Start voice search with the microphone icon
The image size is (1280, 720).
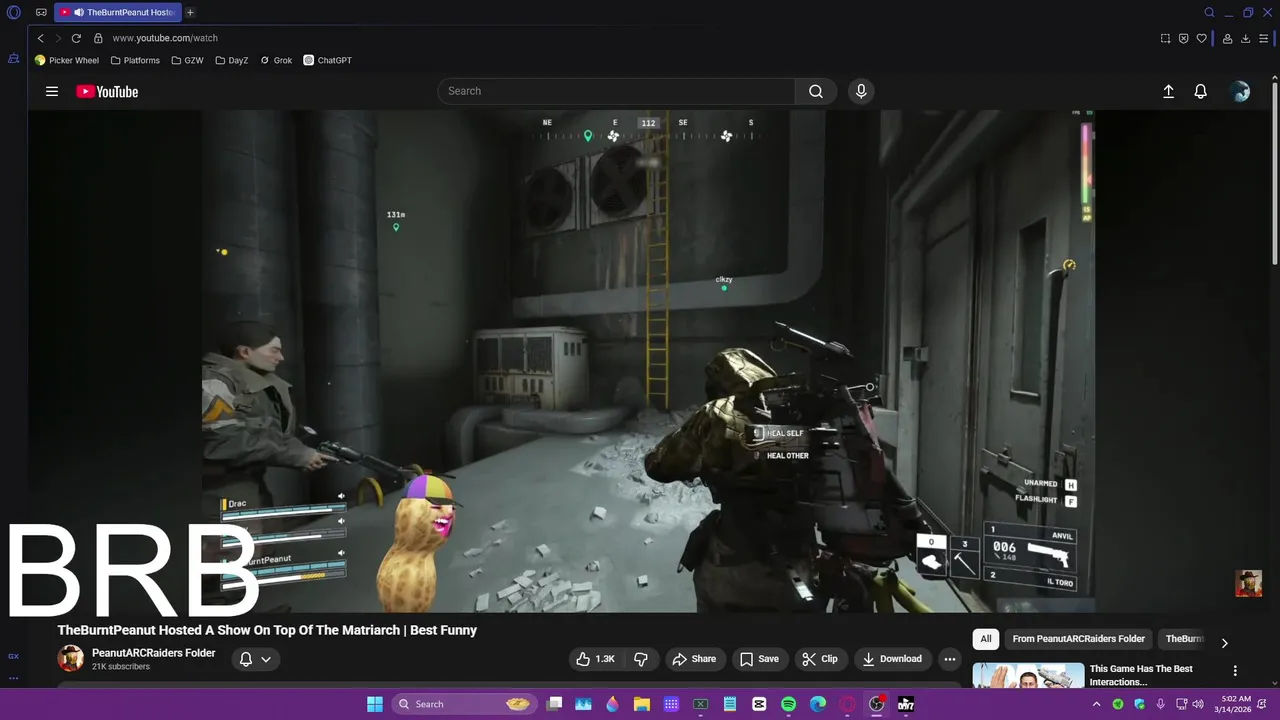tap(861, 91)
